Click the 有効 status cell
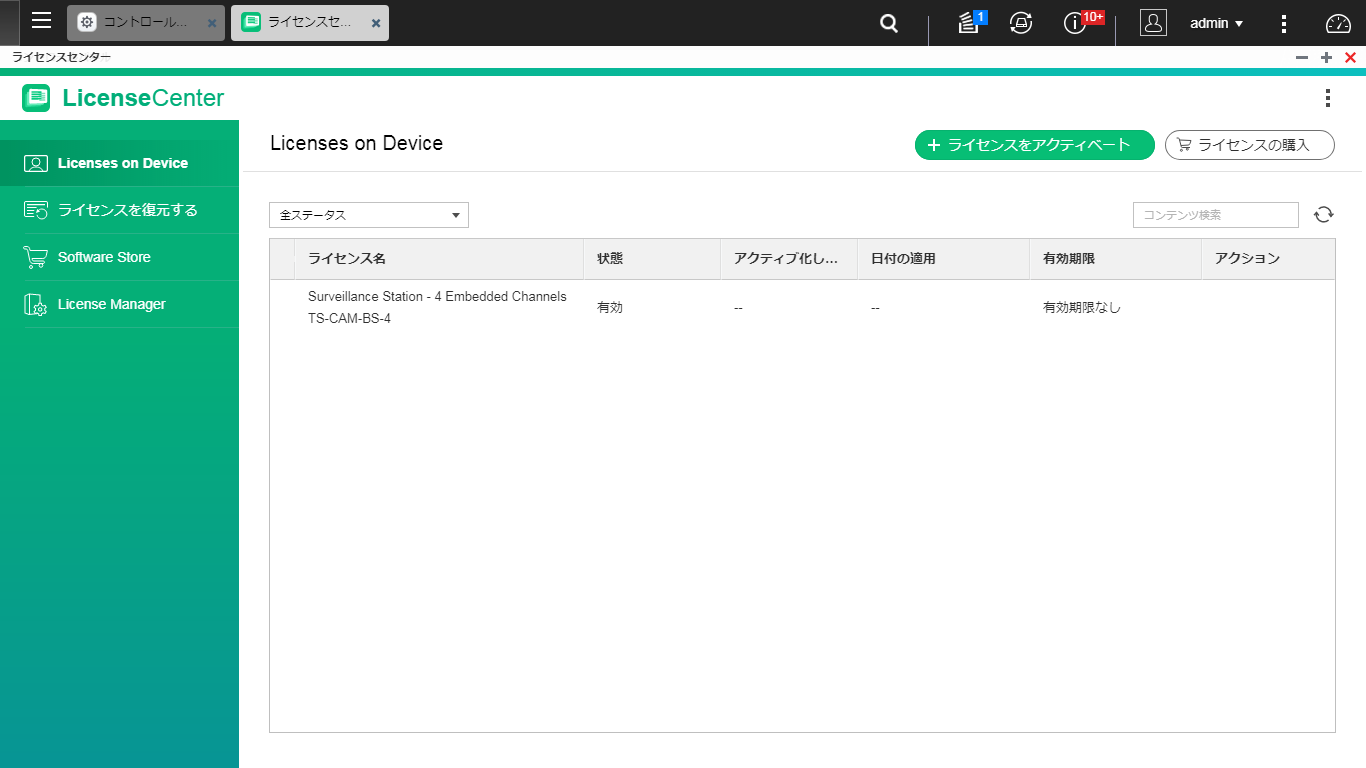Viewport: 1366px width, 768px height. pyautogui.click(x=610, y=308)
